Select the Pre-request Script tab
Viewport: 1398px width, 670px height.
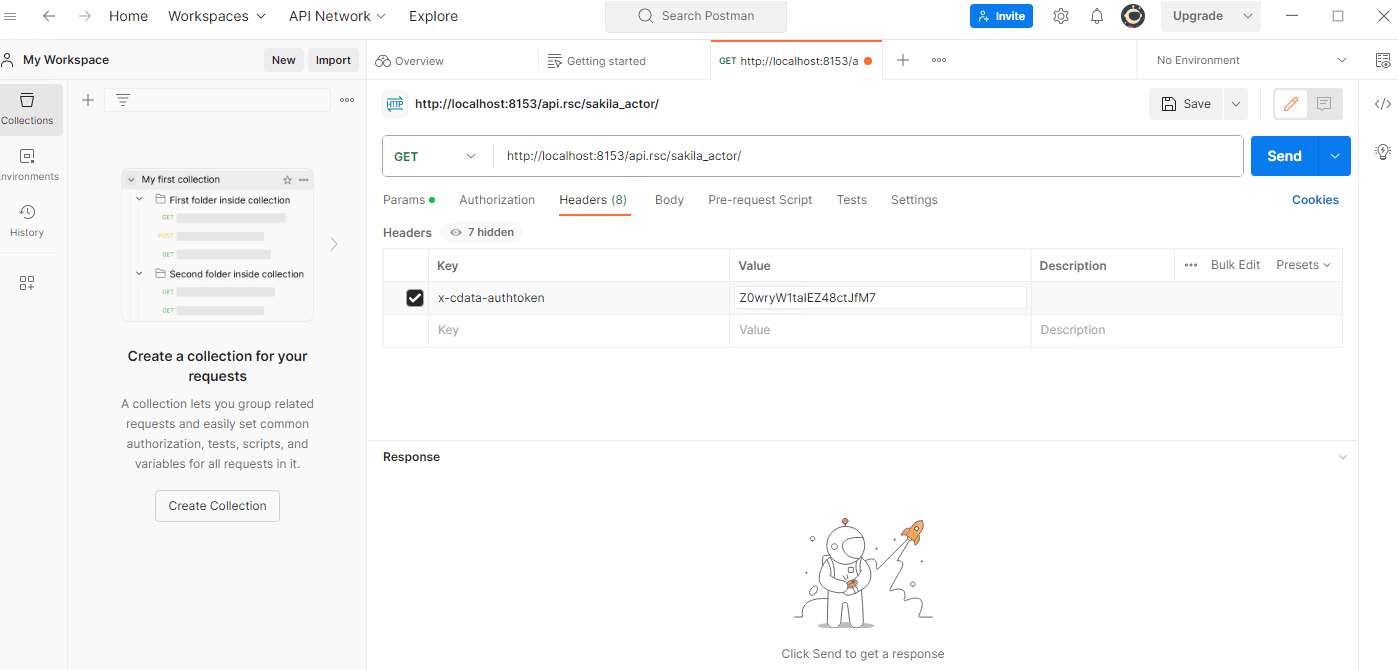pos(760,200)
